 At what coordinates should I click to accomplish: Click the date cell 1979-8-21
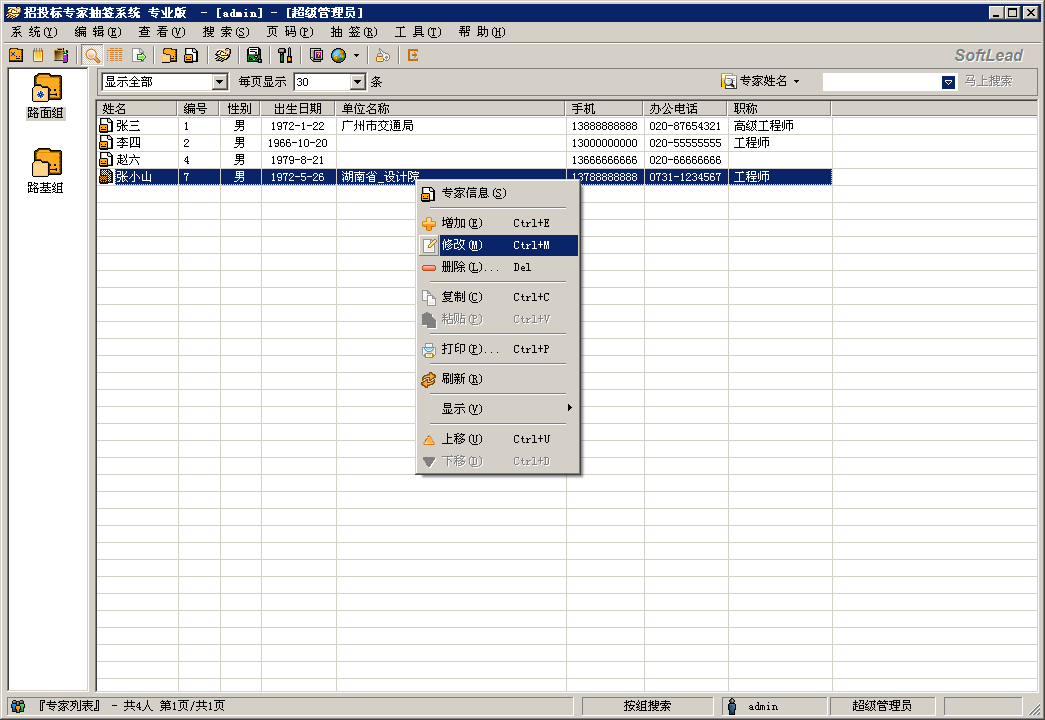coord(298,160)
